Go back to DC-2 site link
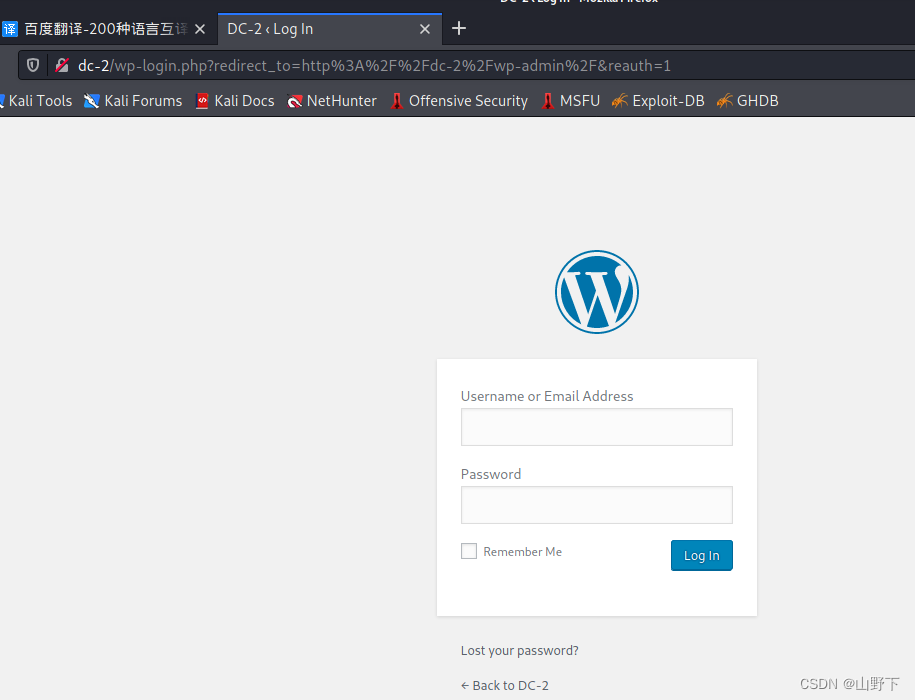The height and width of the screenshot is (700, 915). 505,685
